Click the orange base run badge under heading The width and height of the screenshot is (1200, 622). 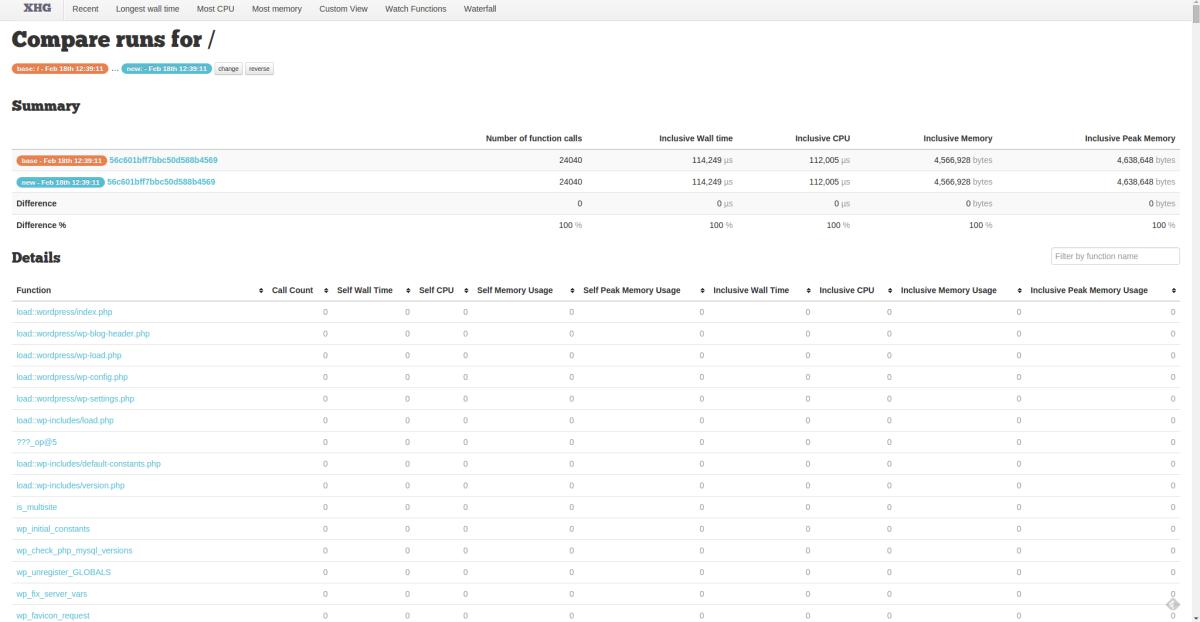click(x=60, y=69)
